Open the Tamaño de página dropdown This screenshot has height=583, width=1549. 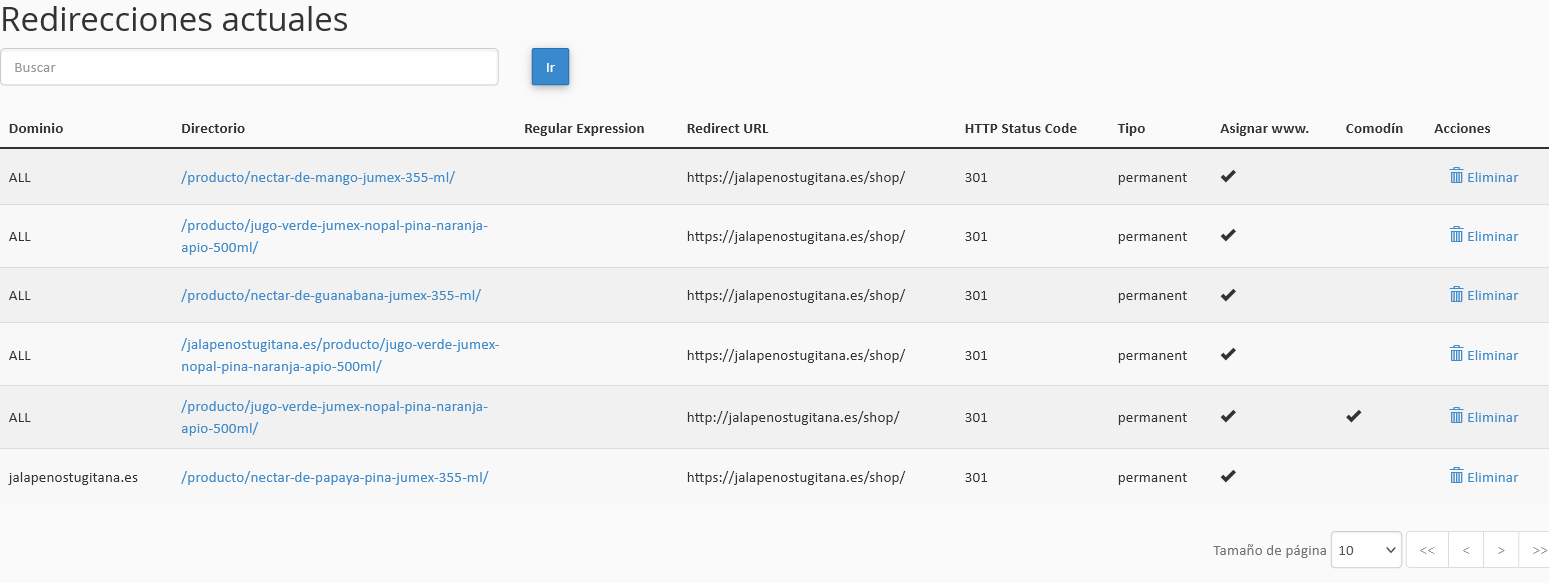pos(1366,550)
